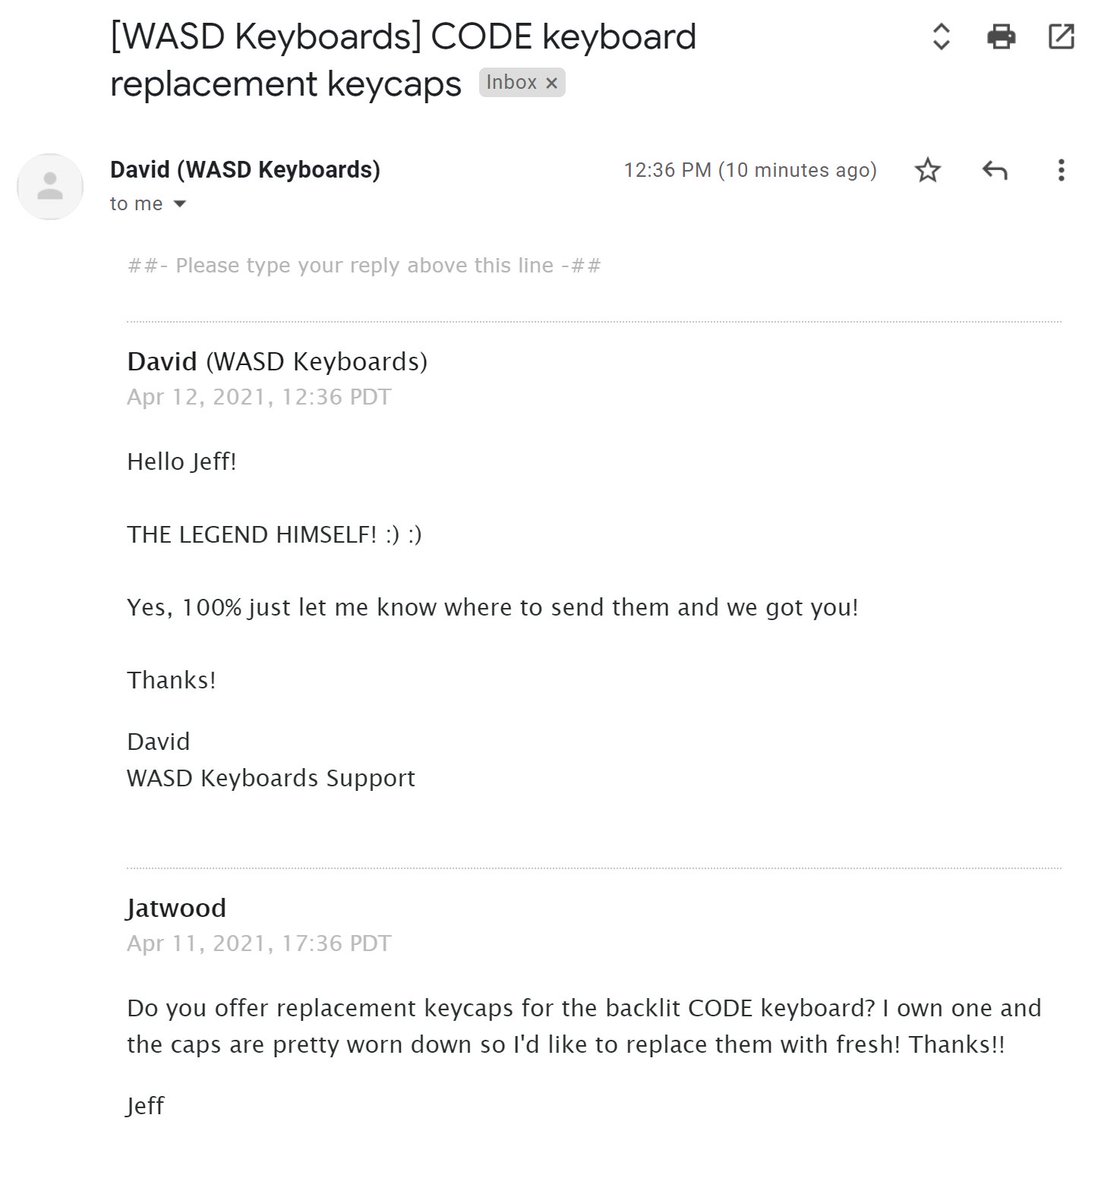The height and width of the screenshot is (1200, 1101).
Task: Click the 'Apr 12, 2021, 12:36 PDT' date
Action: (259, 397)
